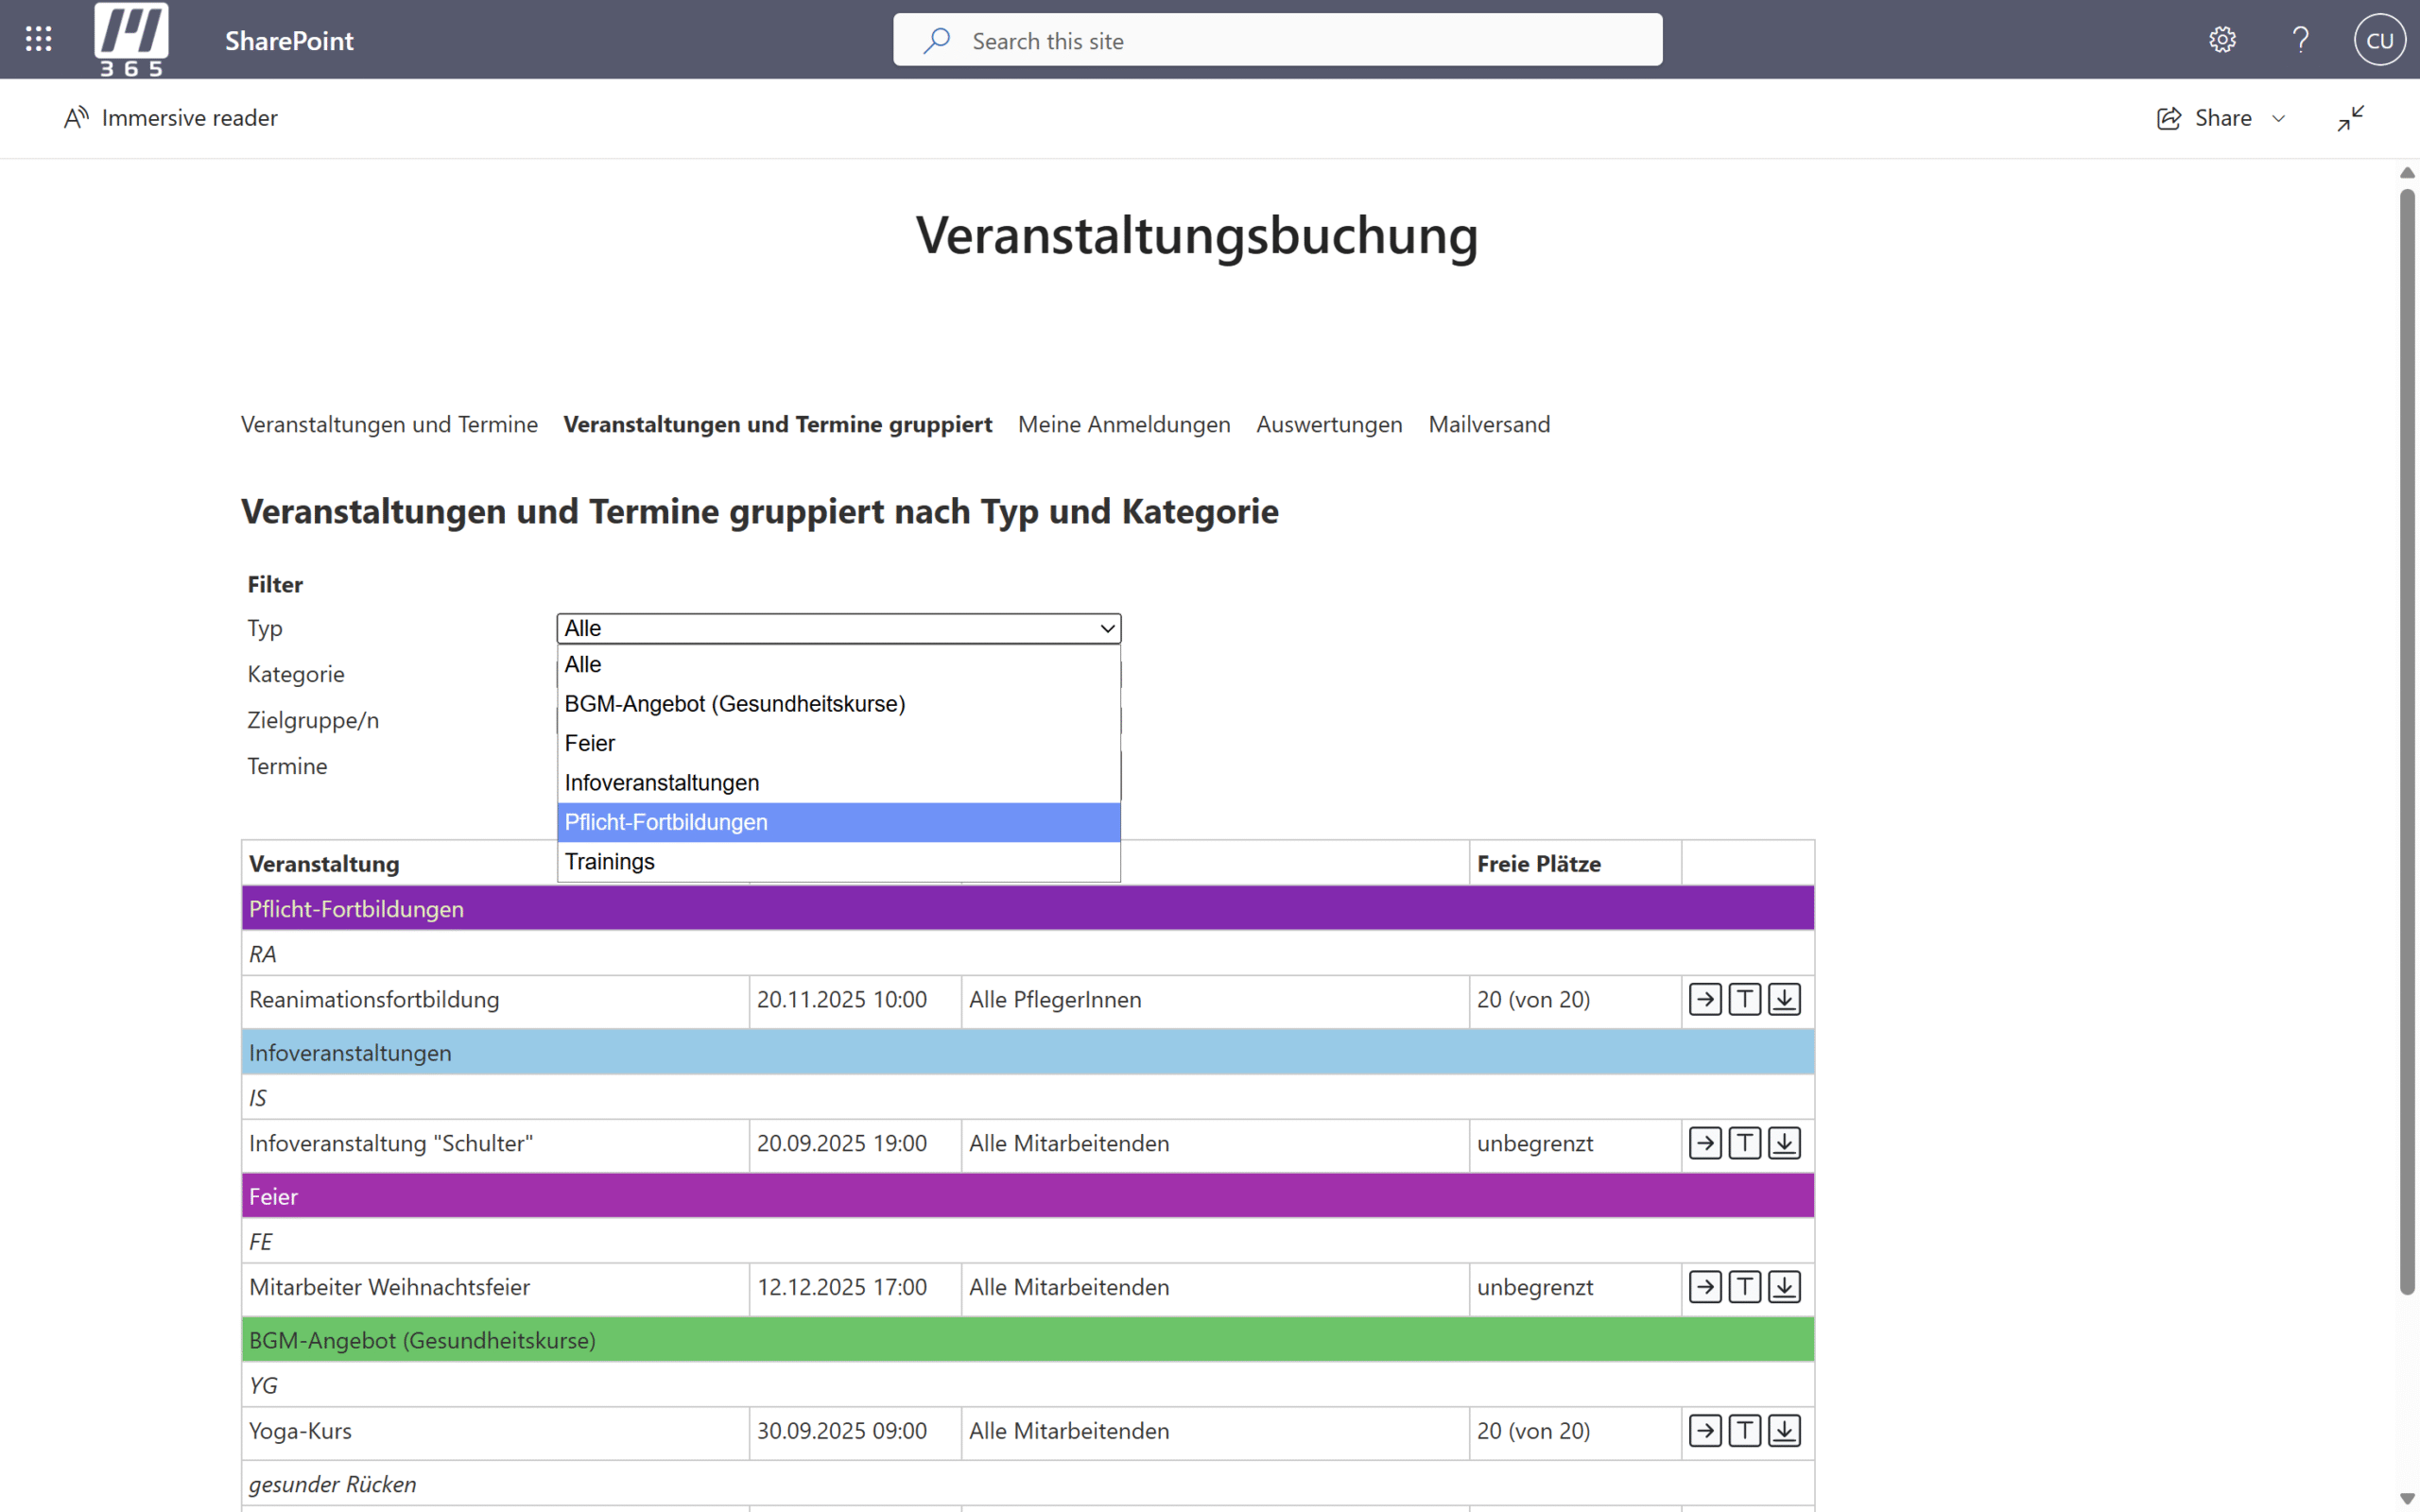Open the app launcher waffle icon
The width and height of the screenshot is (2420, 1512).
coord(38,40)
